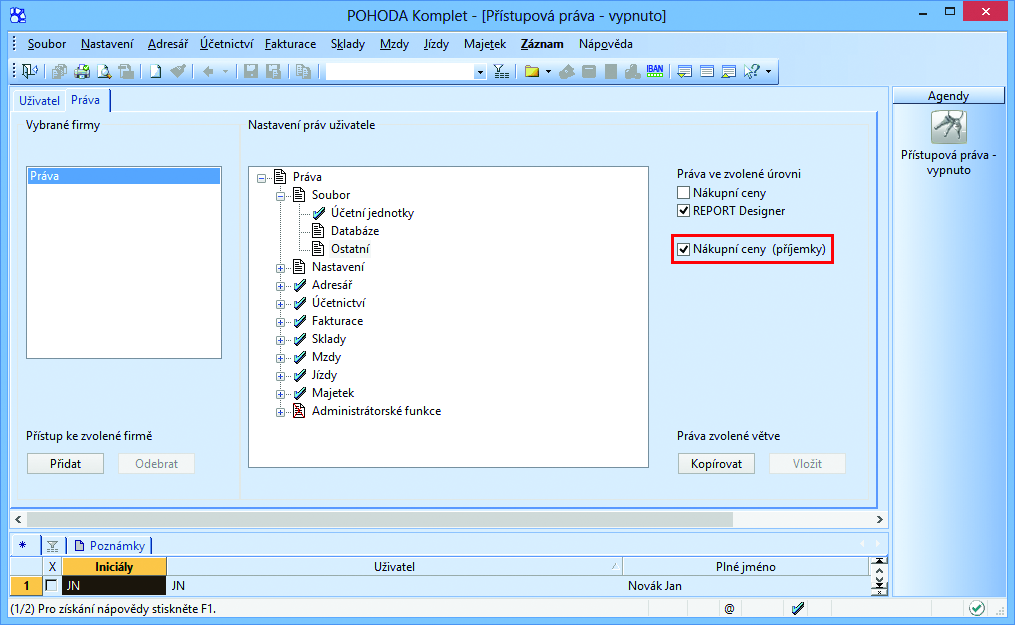Click the duplicate pages icon in toolbar
Image resolution: width=1015 pixels, height=625 pixels.
(60, 71)
